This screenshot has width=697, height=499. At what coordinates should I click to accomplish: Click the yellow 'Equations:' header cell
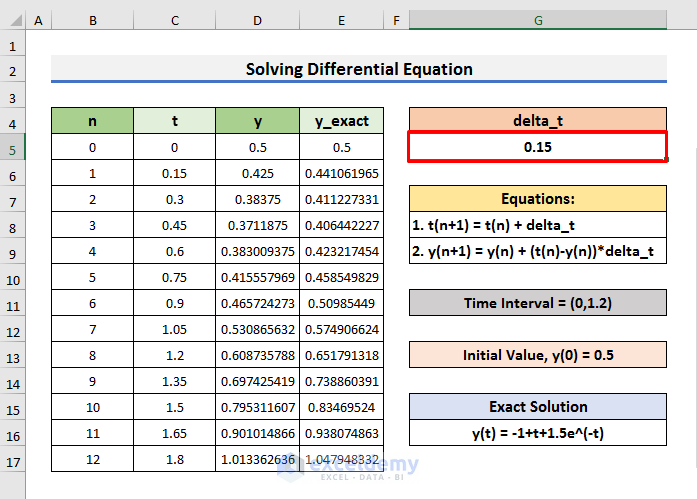click(537, 198)
